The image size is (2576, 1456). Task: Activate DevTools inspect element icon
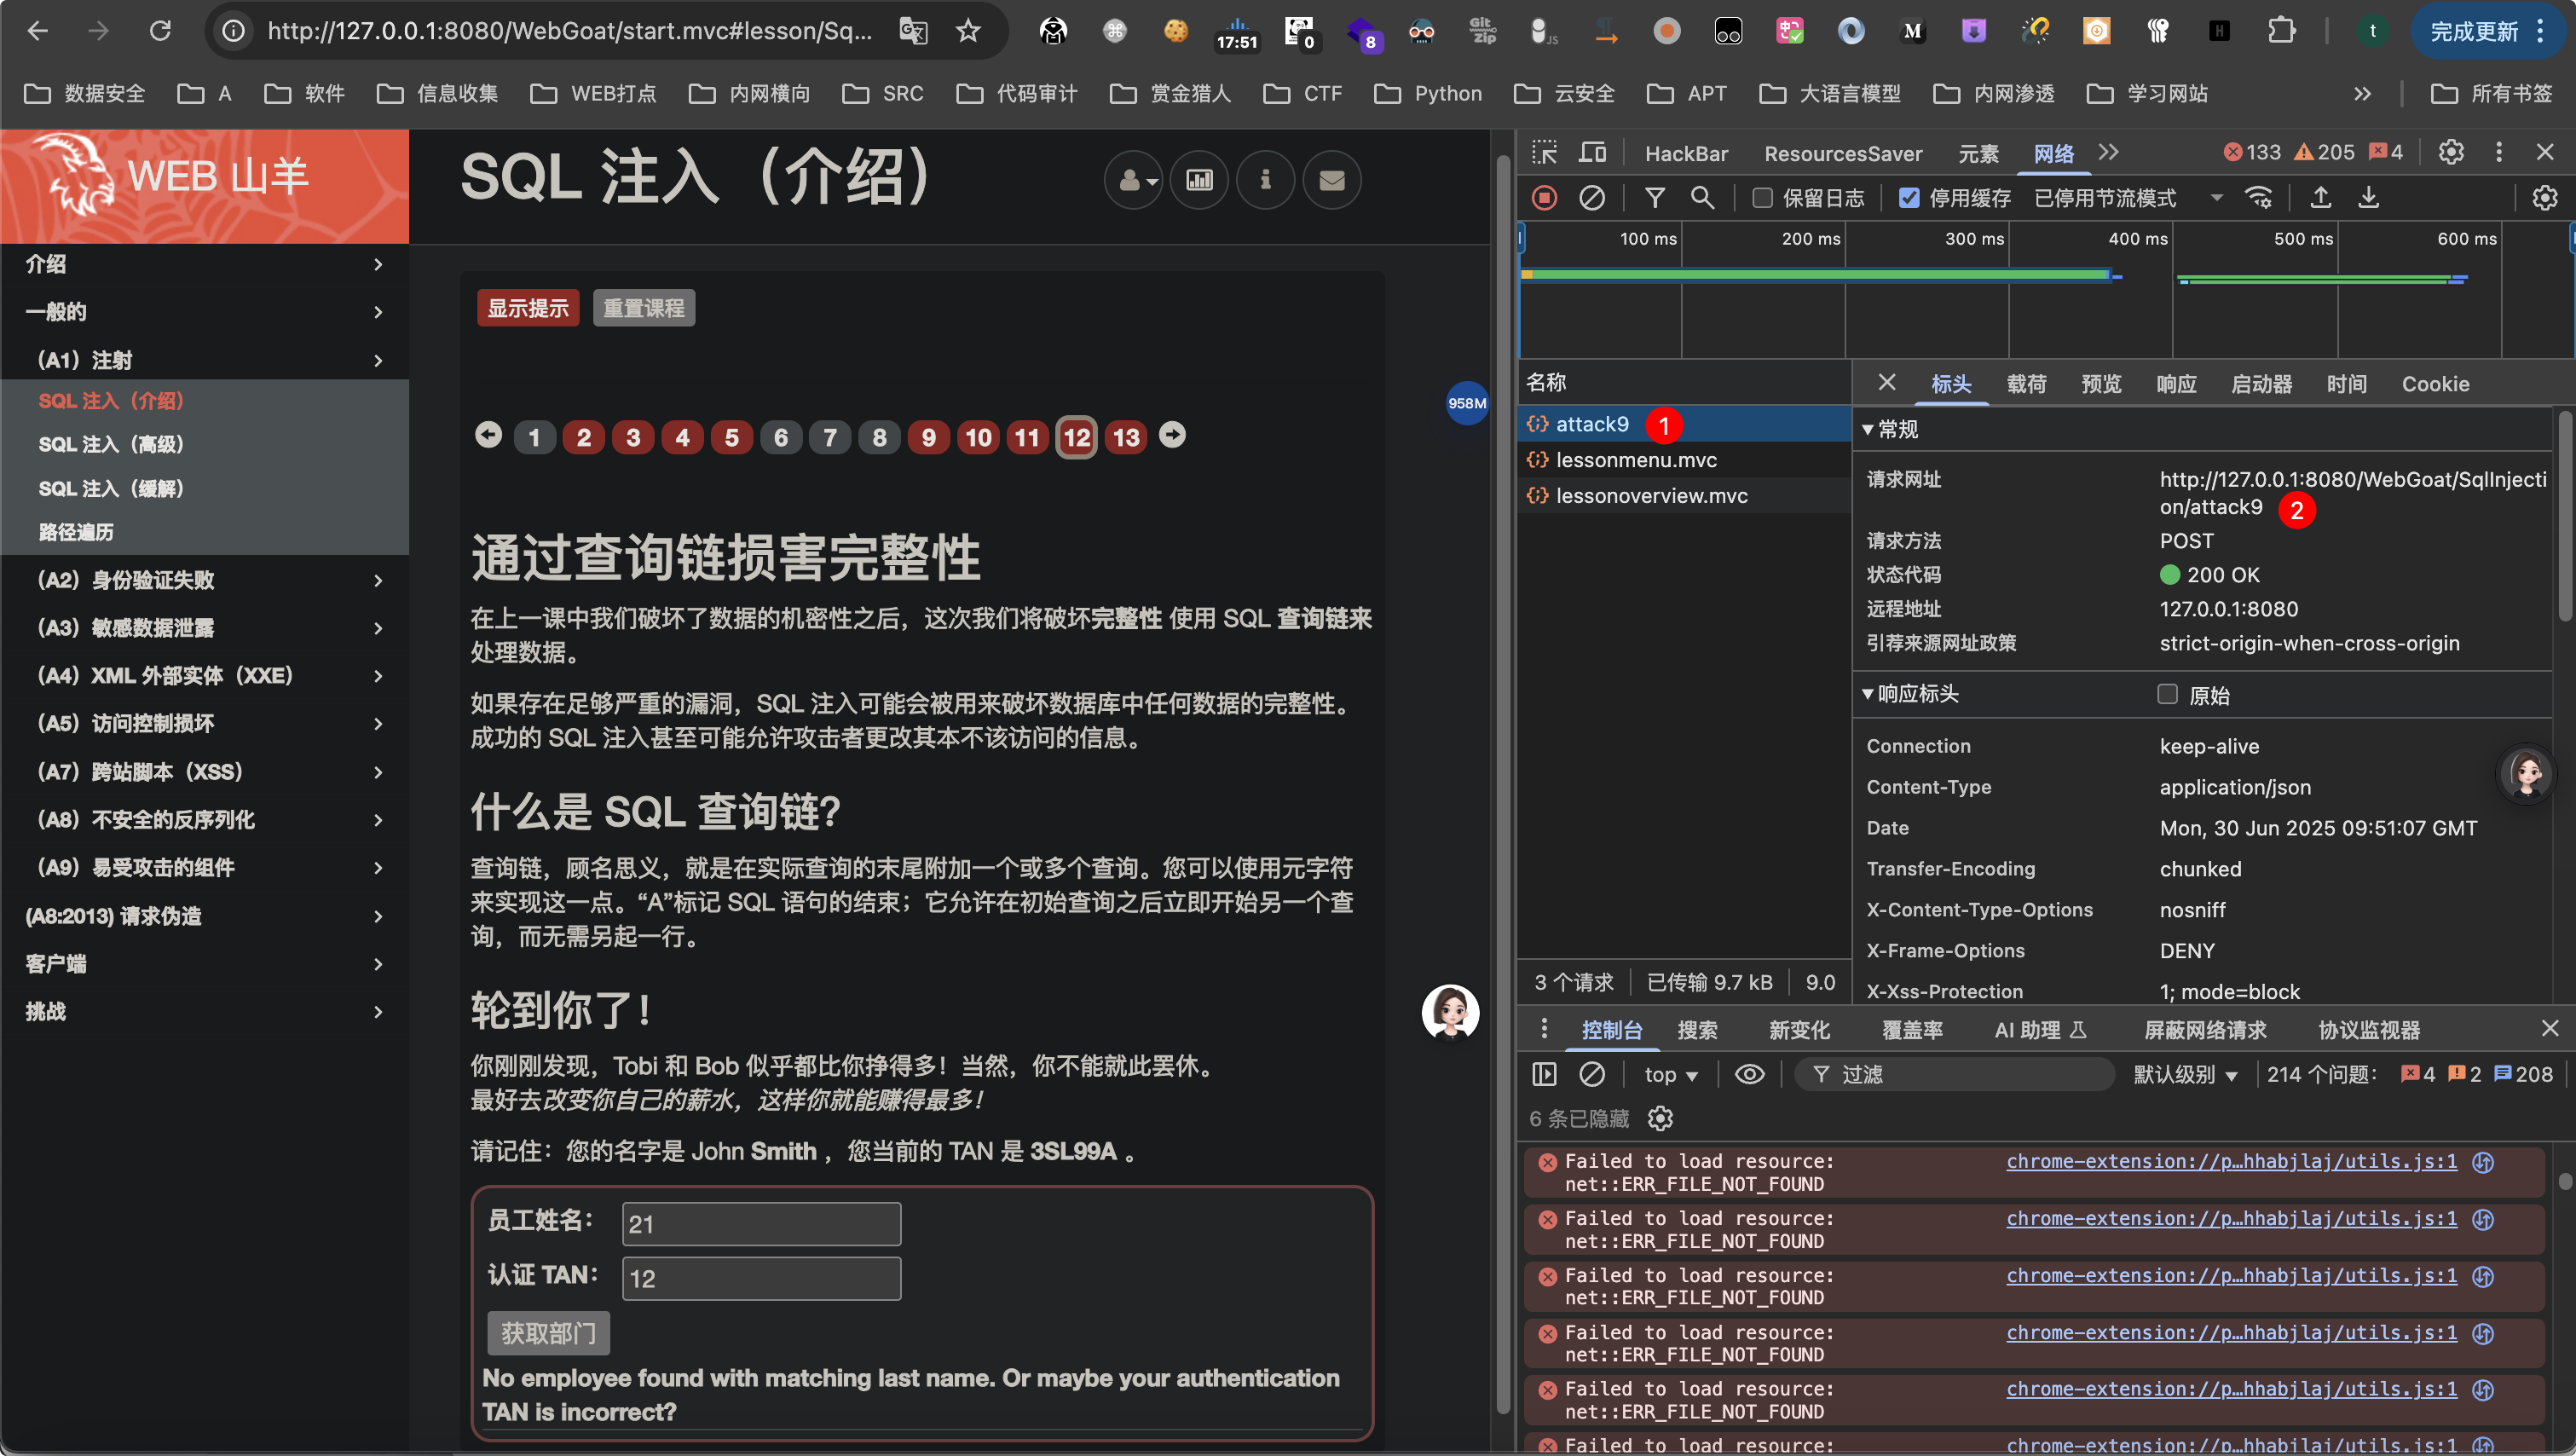(x=1544, y=153)
